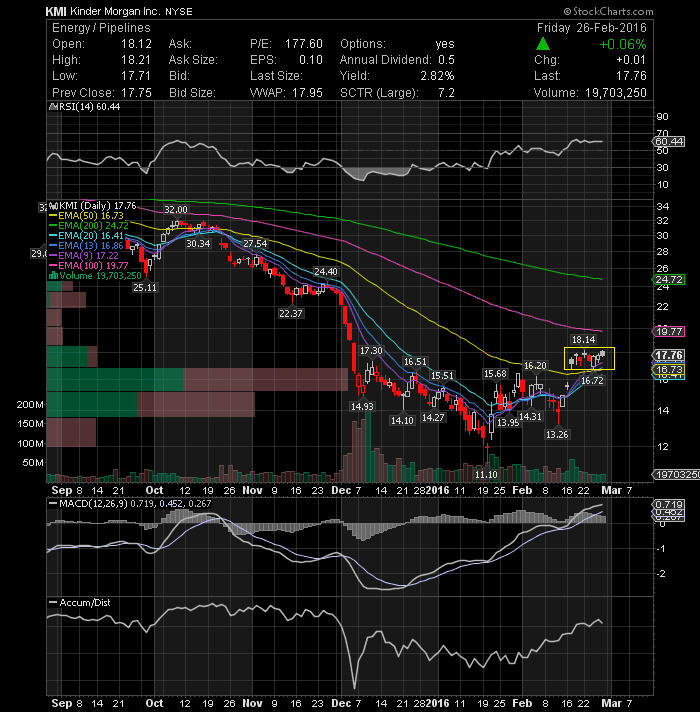Click the 32.00 price high label
700x712 pixels.
pos(175,209)
